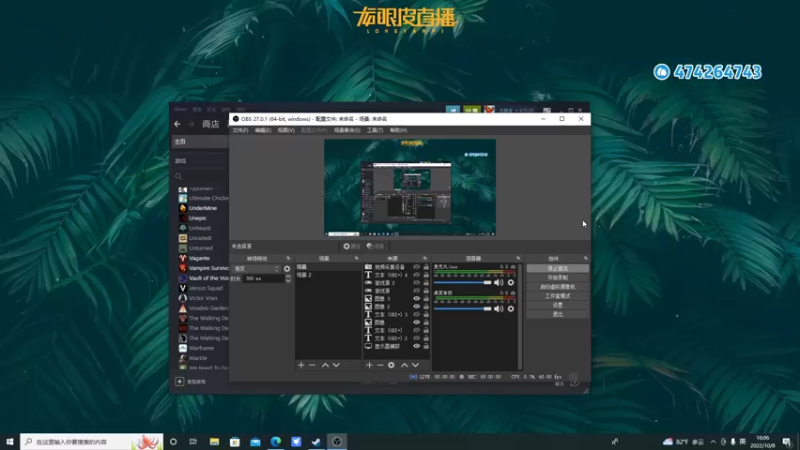Click the 退出 exit button
Image resolution: width=800 pixels, height=450 pixels.
[x=558, y=314]
